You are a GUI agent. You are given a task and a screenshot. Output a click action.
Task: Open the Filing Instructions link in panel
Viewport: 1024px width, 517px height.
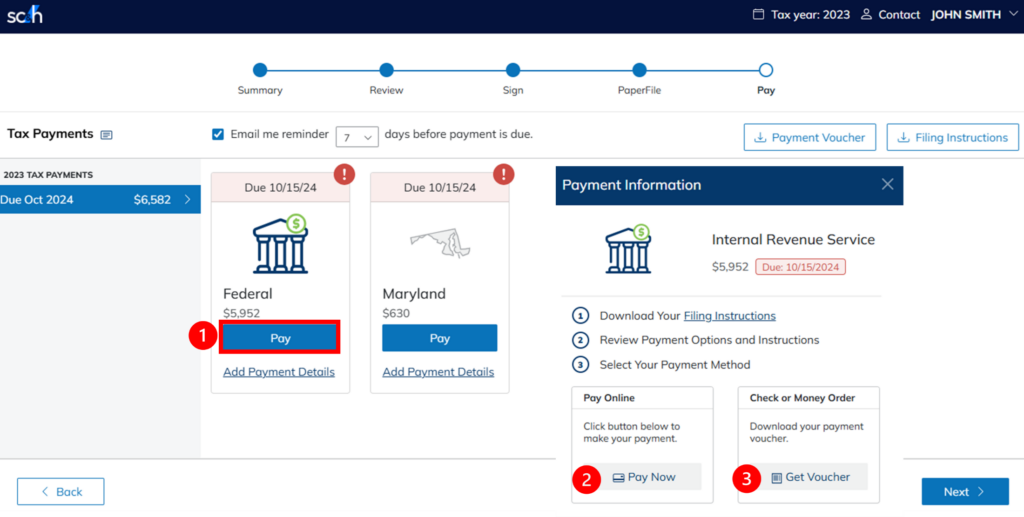point(729,316)
